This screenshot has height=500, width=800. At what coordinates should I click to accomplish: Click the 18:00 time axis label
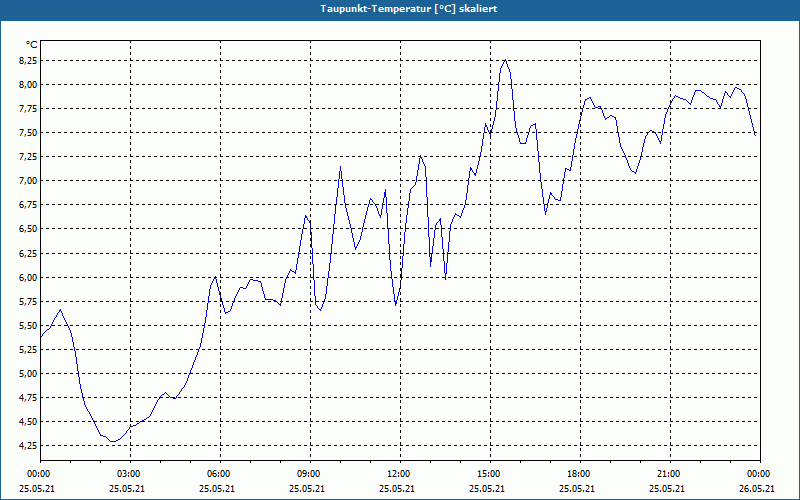click(580, 474)
